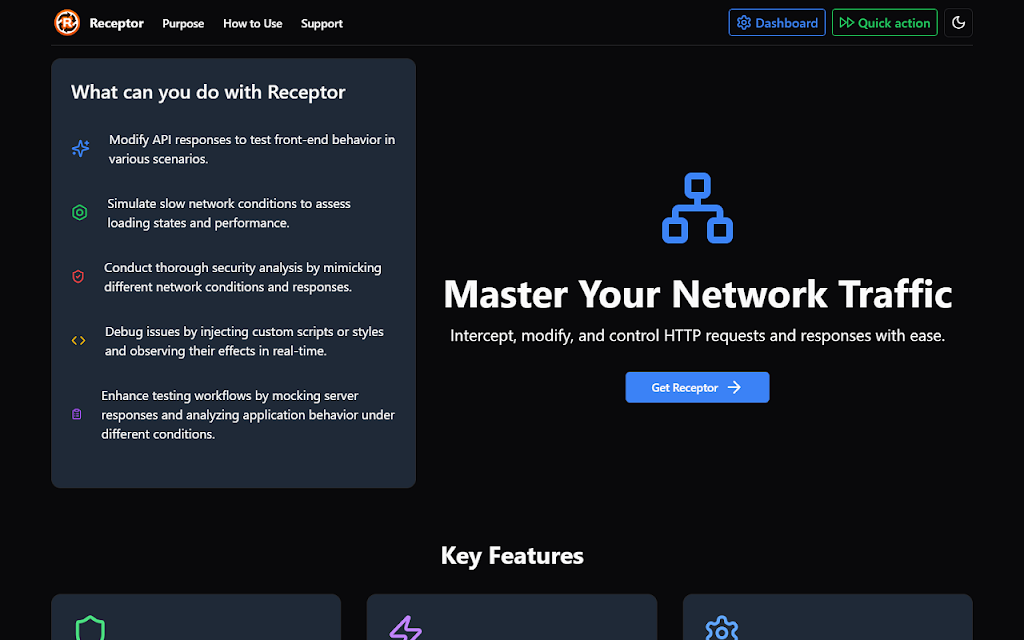Open the Receptor home link
Screen dimensions: 1024x640
point(116,24)
